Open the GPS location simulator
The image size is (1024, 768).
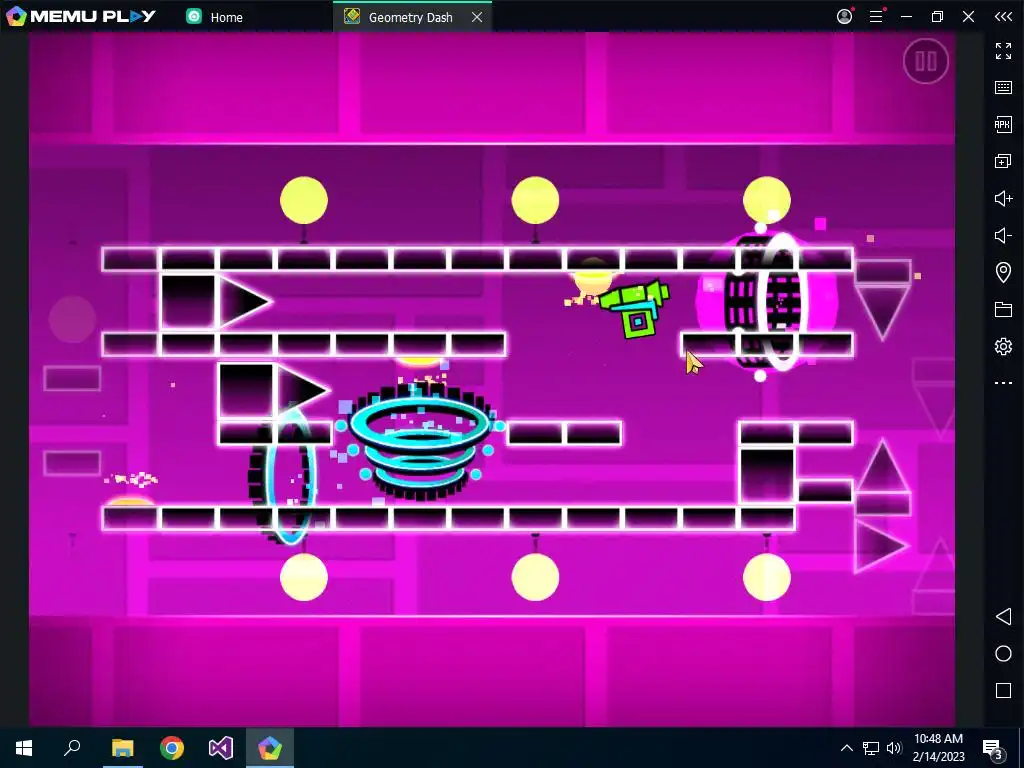(x=1003, y=272)
